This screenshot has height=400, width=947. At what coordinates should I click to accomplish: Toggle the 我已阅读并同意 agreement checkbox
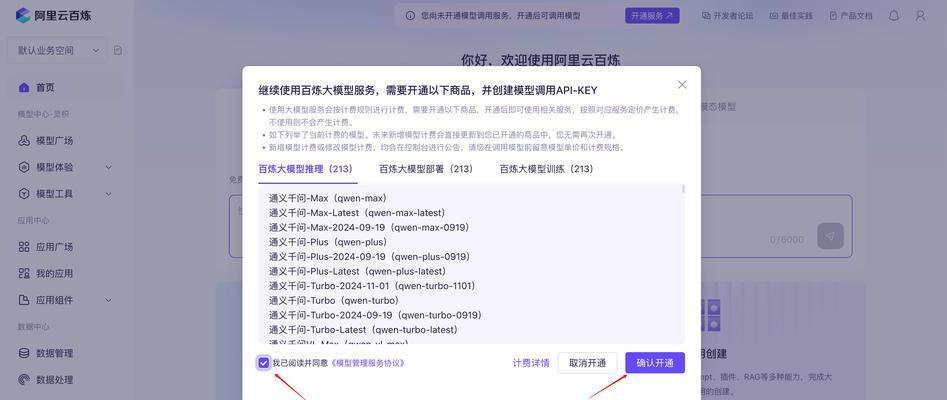click(263, 363)
